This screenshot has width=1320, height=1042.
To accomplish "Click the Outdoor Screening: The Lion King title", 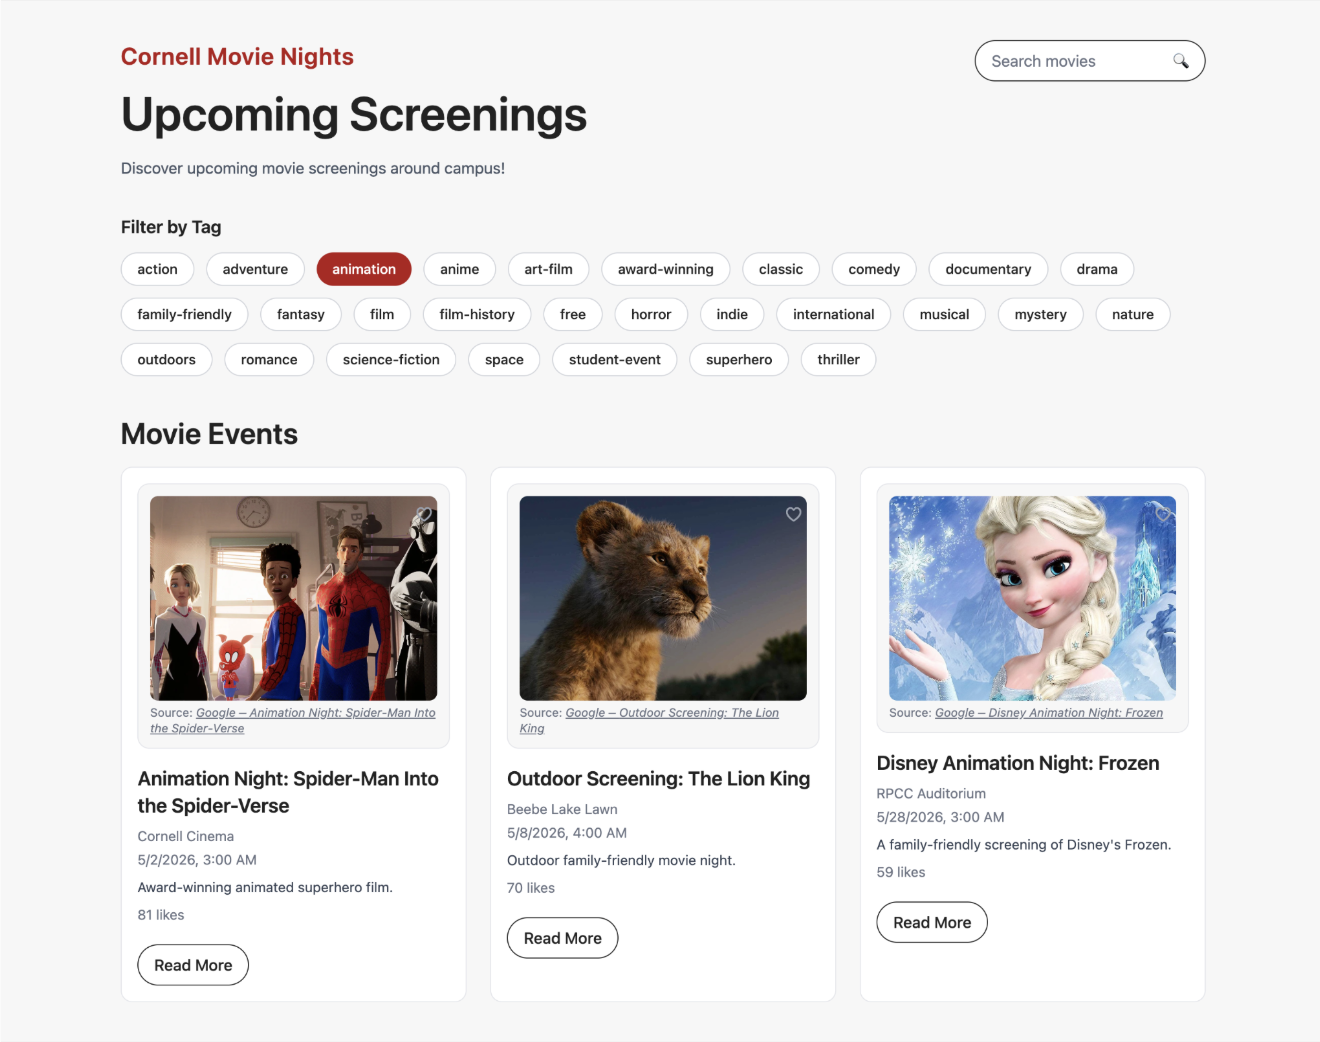I will point(658,779).
